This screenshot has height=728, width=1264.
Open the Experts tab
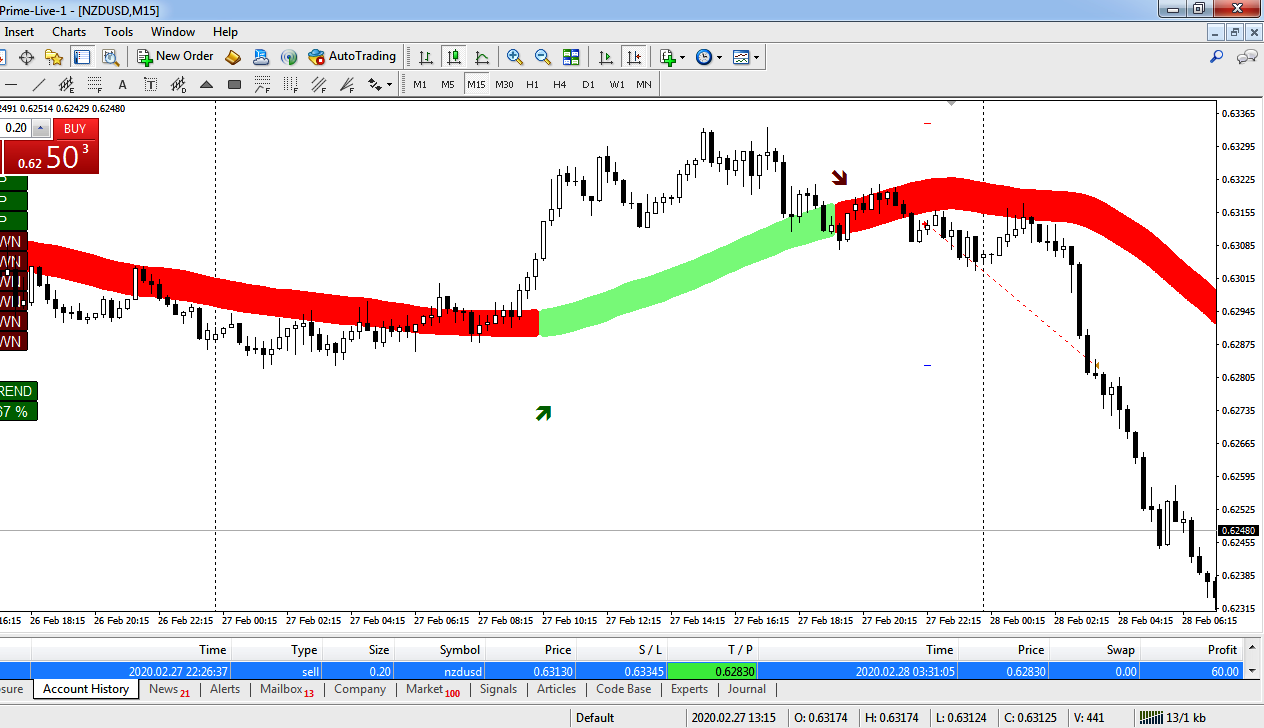(689, 689)
